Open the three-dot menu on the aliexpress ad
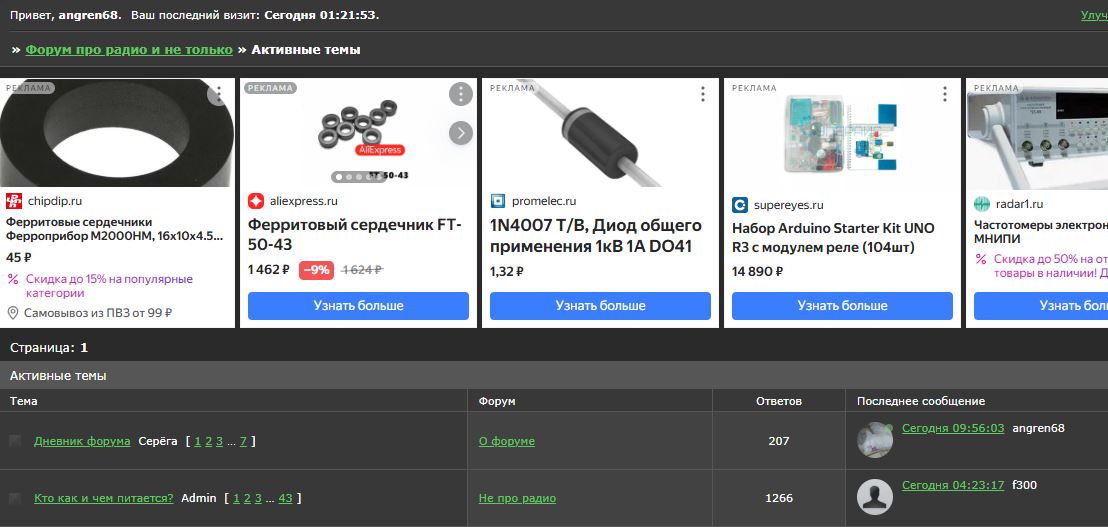The width and height of the screenshot is (1108, 527). pos(461,94)
